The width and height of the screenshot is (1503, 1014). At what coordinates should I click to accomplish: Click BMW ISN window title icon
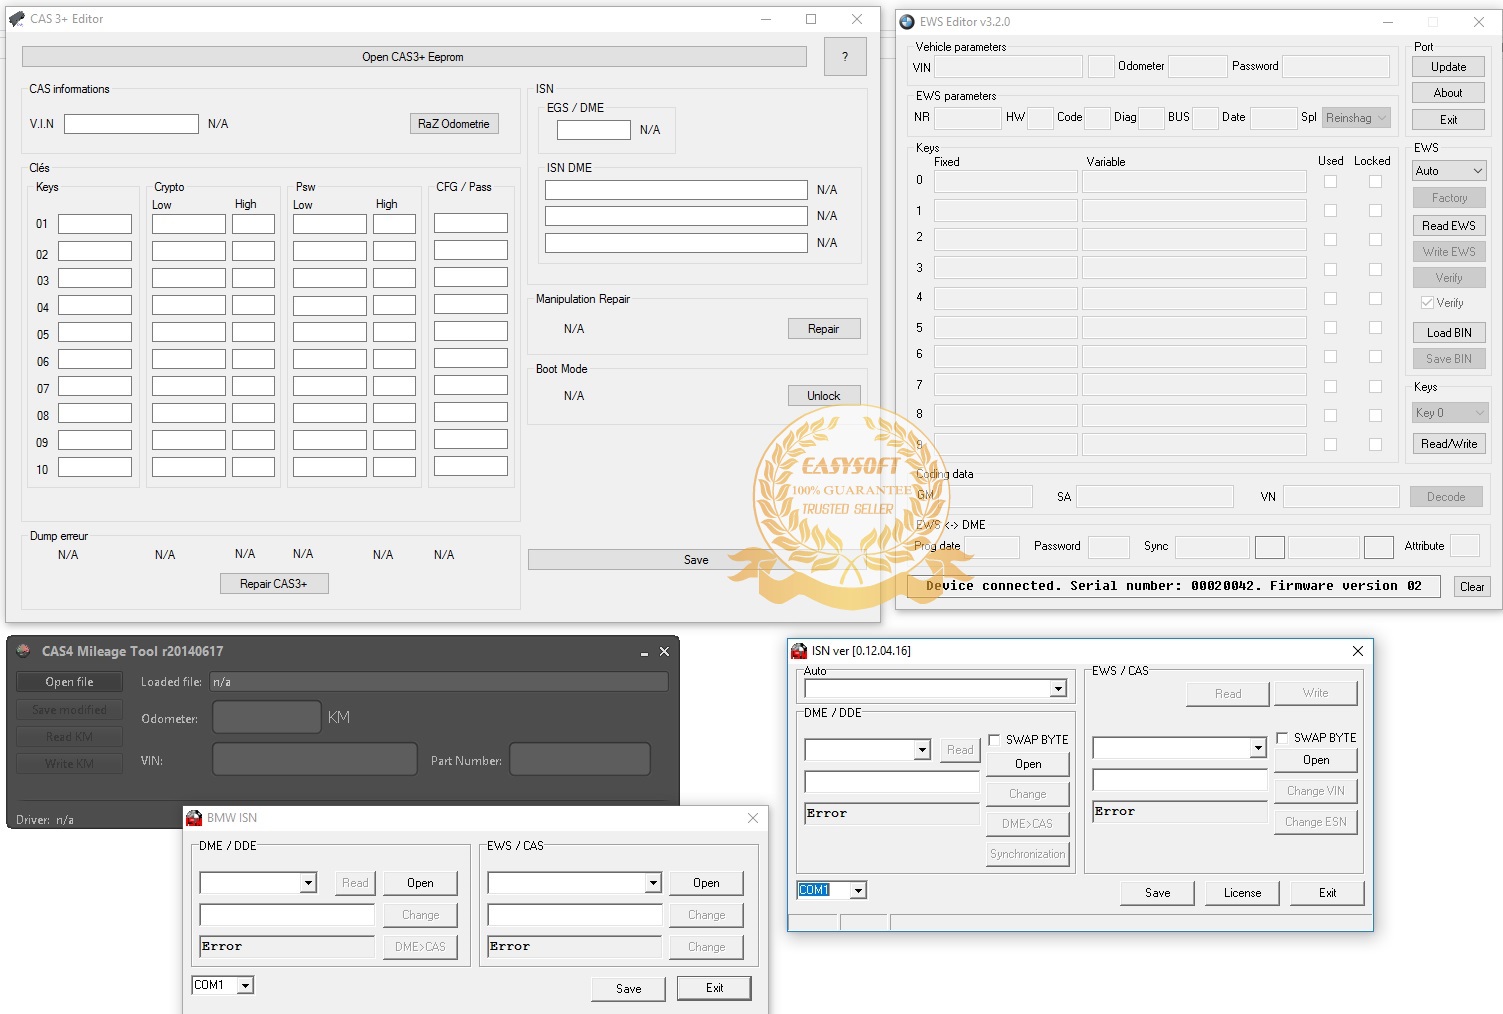point(194,818)
